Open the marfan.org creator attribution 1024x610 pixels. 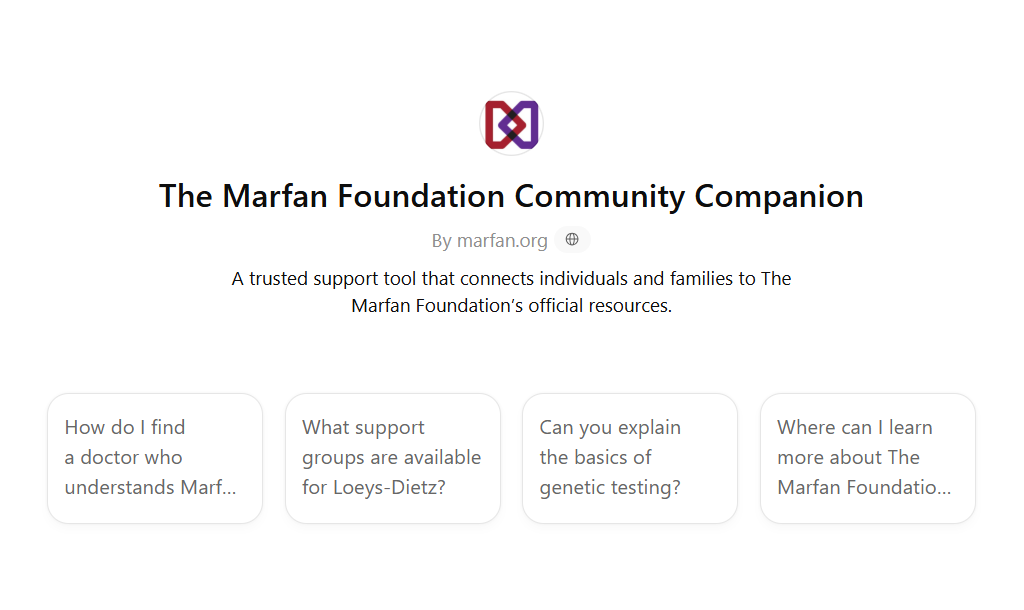(x=491, y=240)
